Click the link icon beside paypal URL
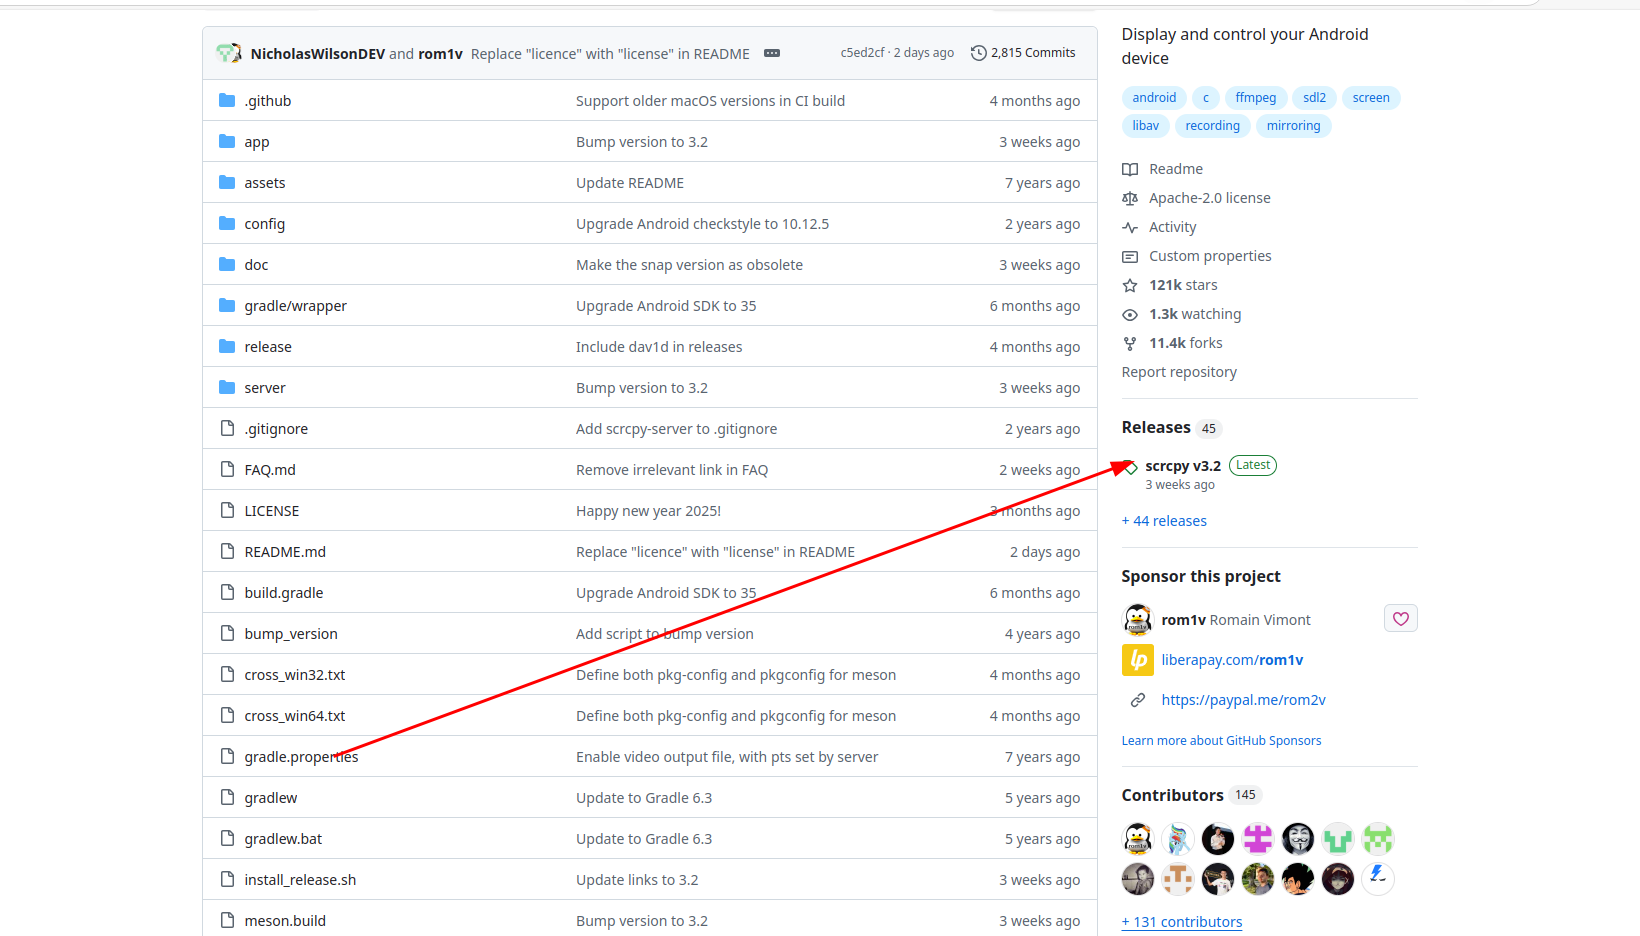Viewport: 1640px width, 936px height. (x=1138, y=700)
